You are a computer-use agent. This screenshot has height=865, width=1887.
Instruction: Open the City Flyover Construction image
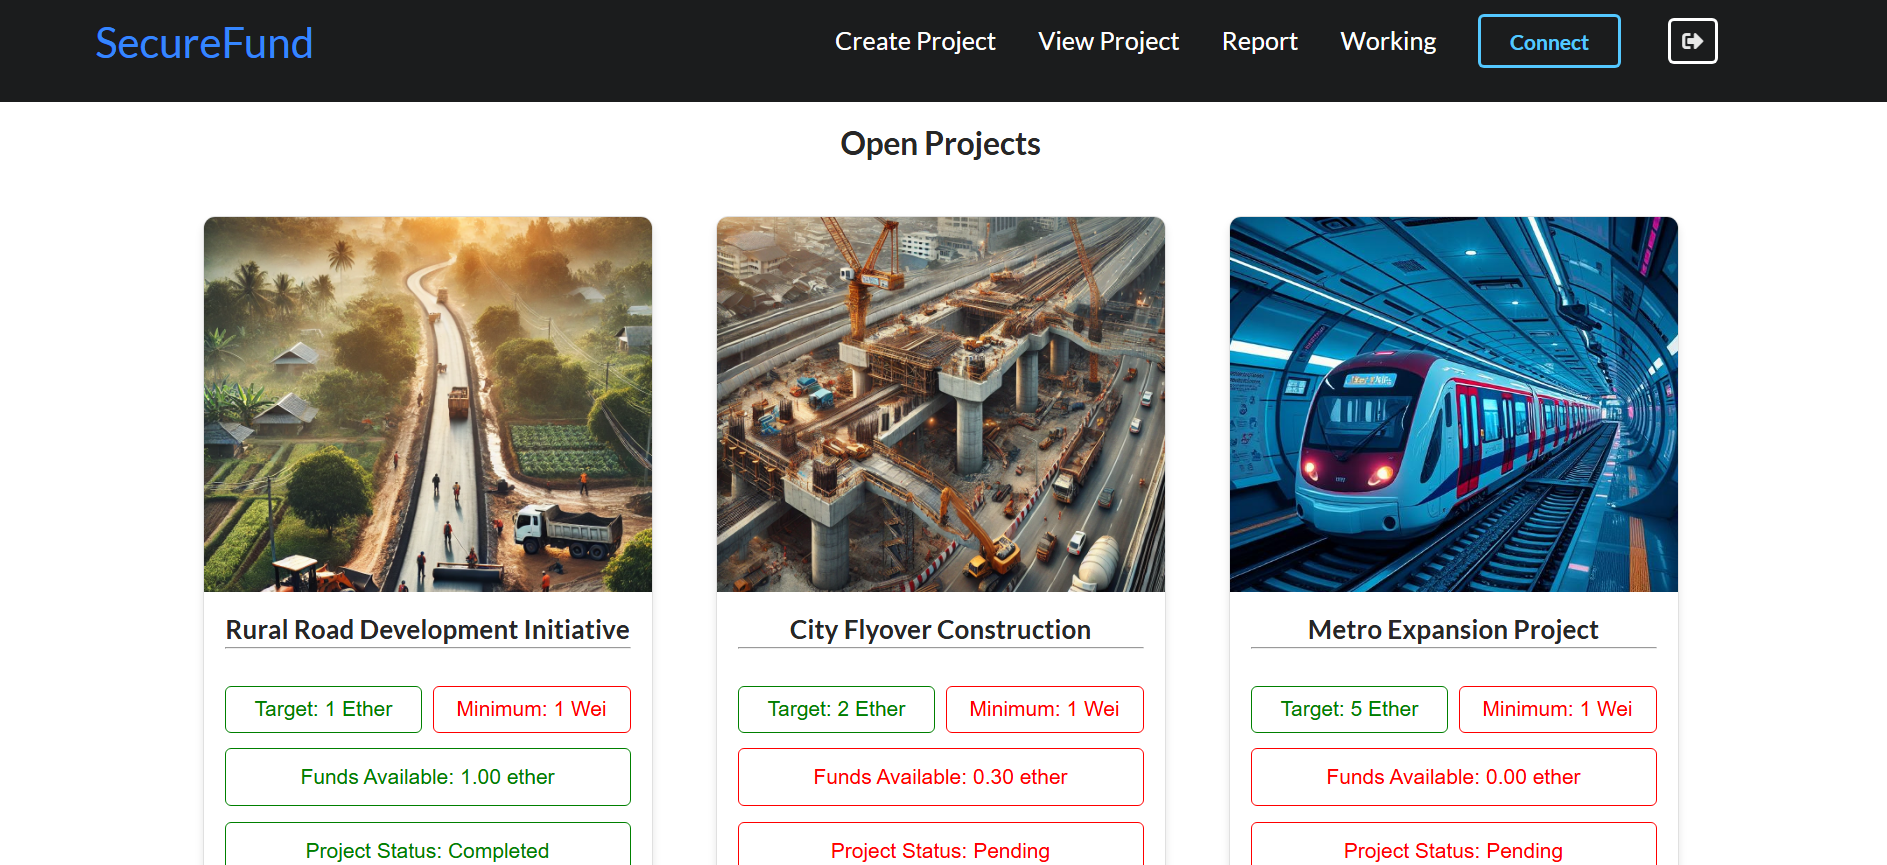[x=941, y=404]
